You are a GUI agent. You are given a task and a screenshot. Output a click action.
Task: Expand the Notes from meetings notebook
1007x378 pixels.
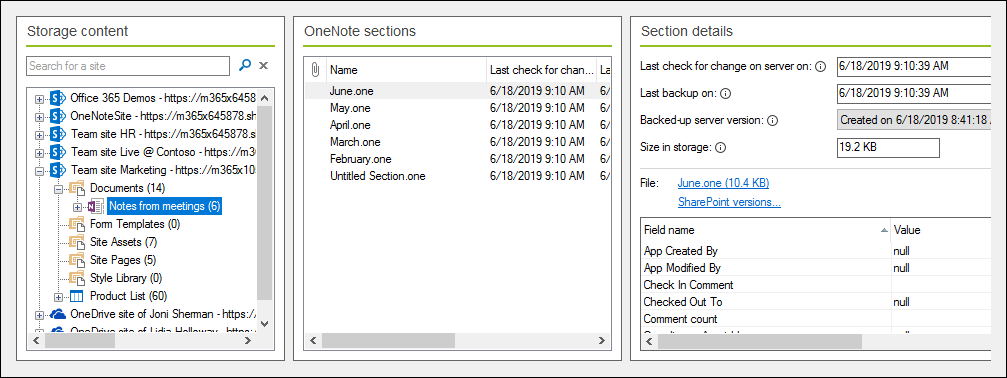click(78, 207)
